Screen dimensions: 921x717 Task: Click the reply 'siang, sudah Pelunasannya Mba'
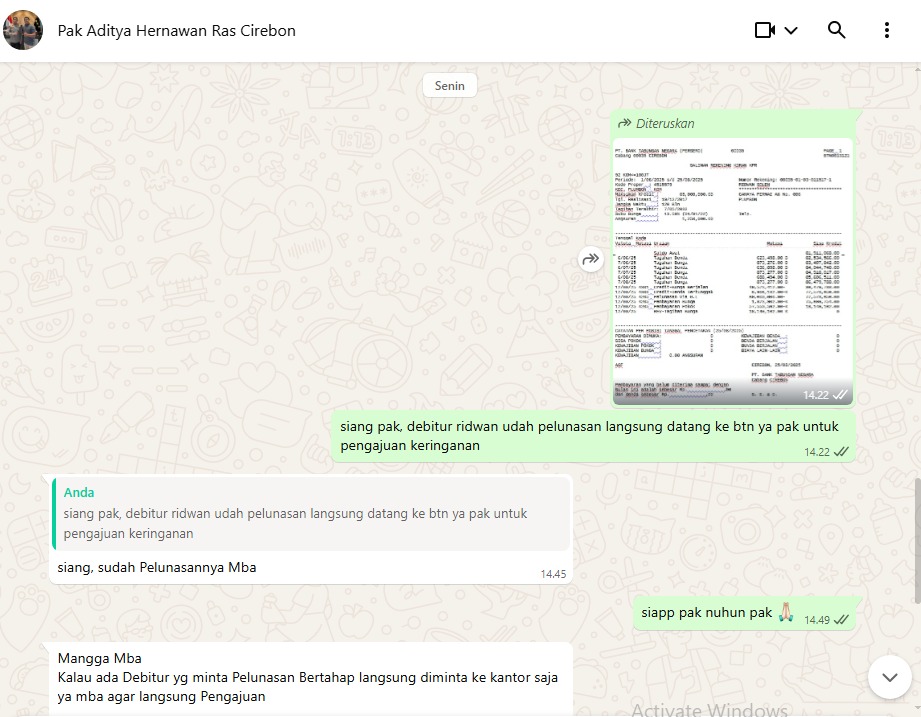point(157,567)
